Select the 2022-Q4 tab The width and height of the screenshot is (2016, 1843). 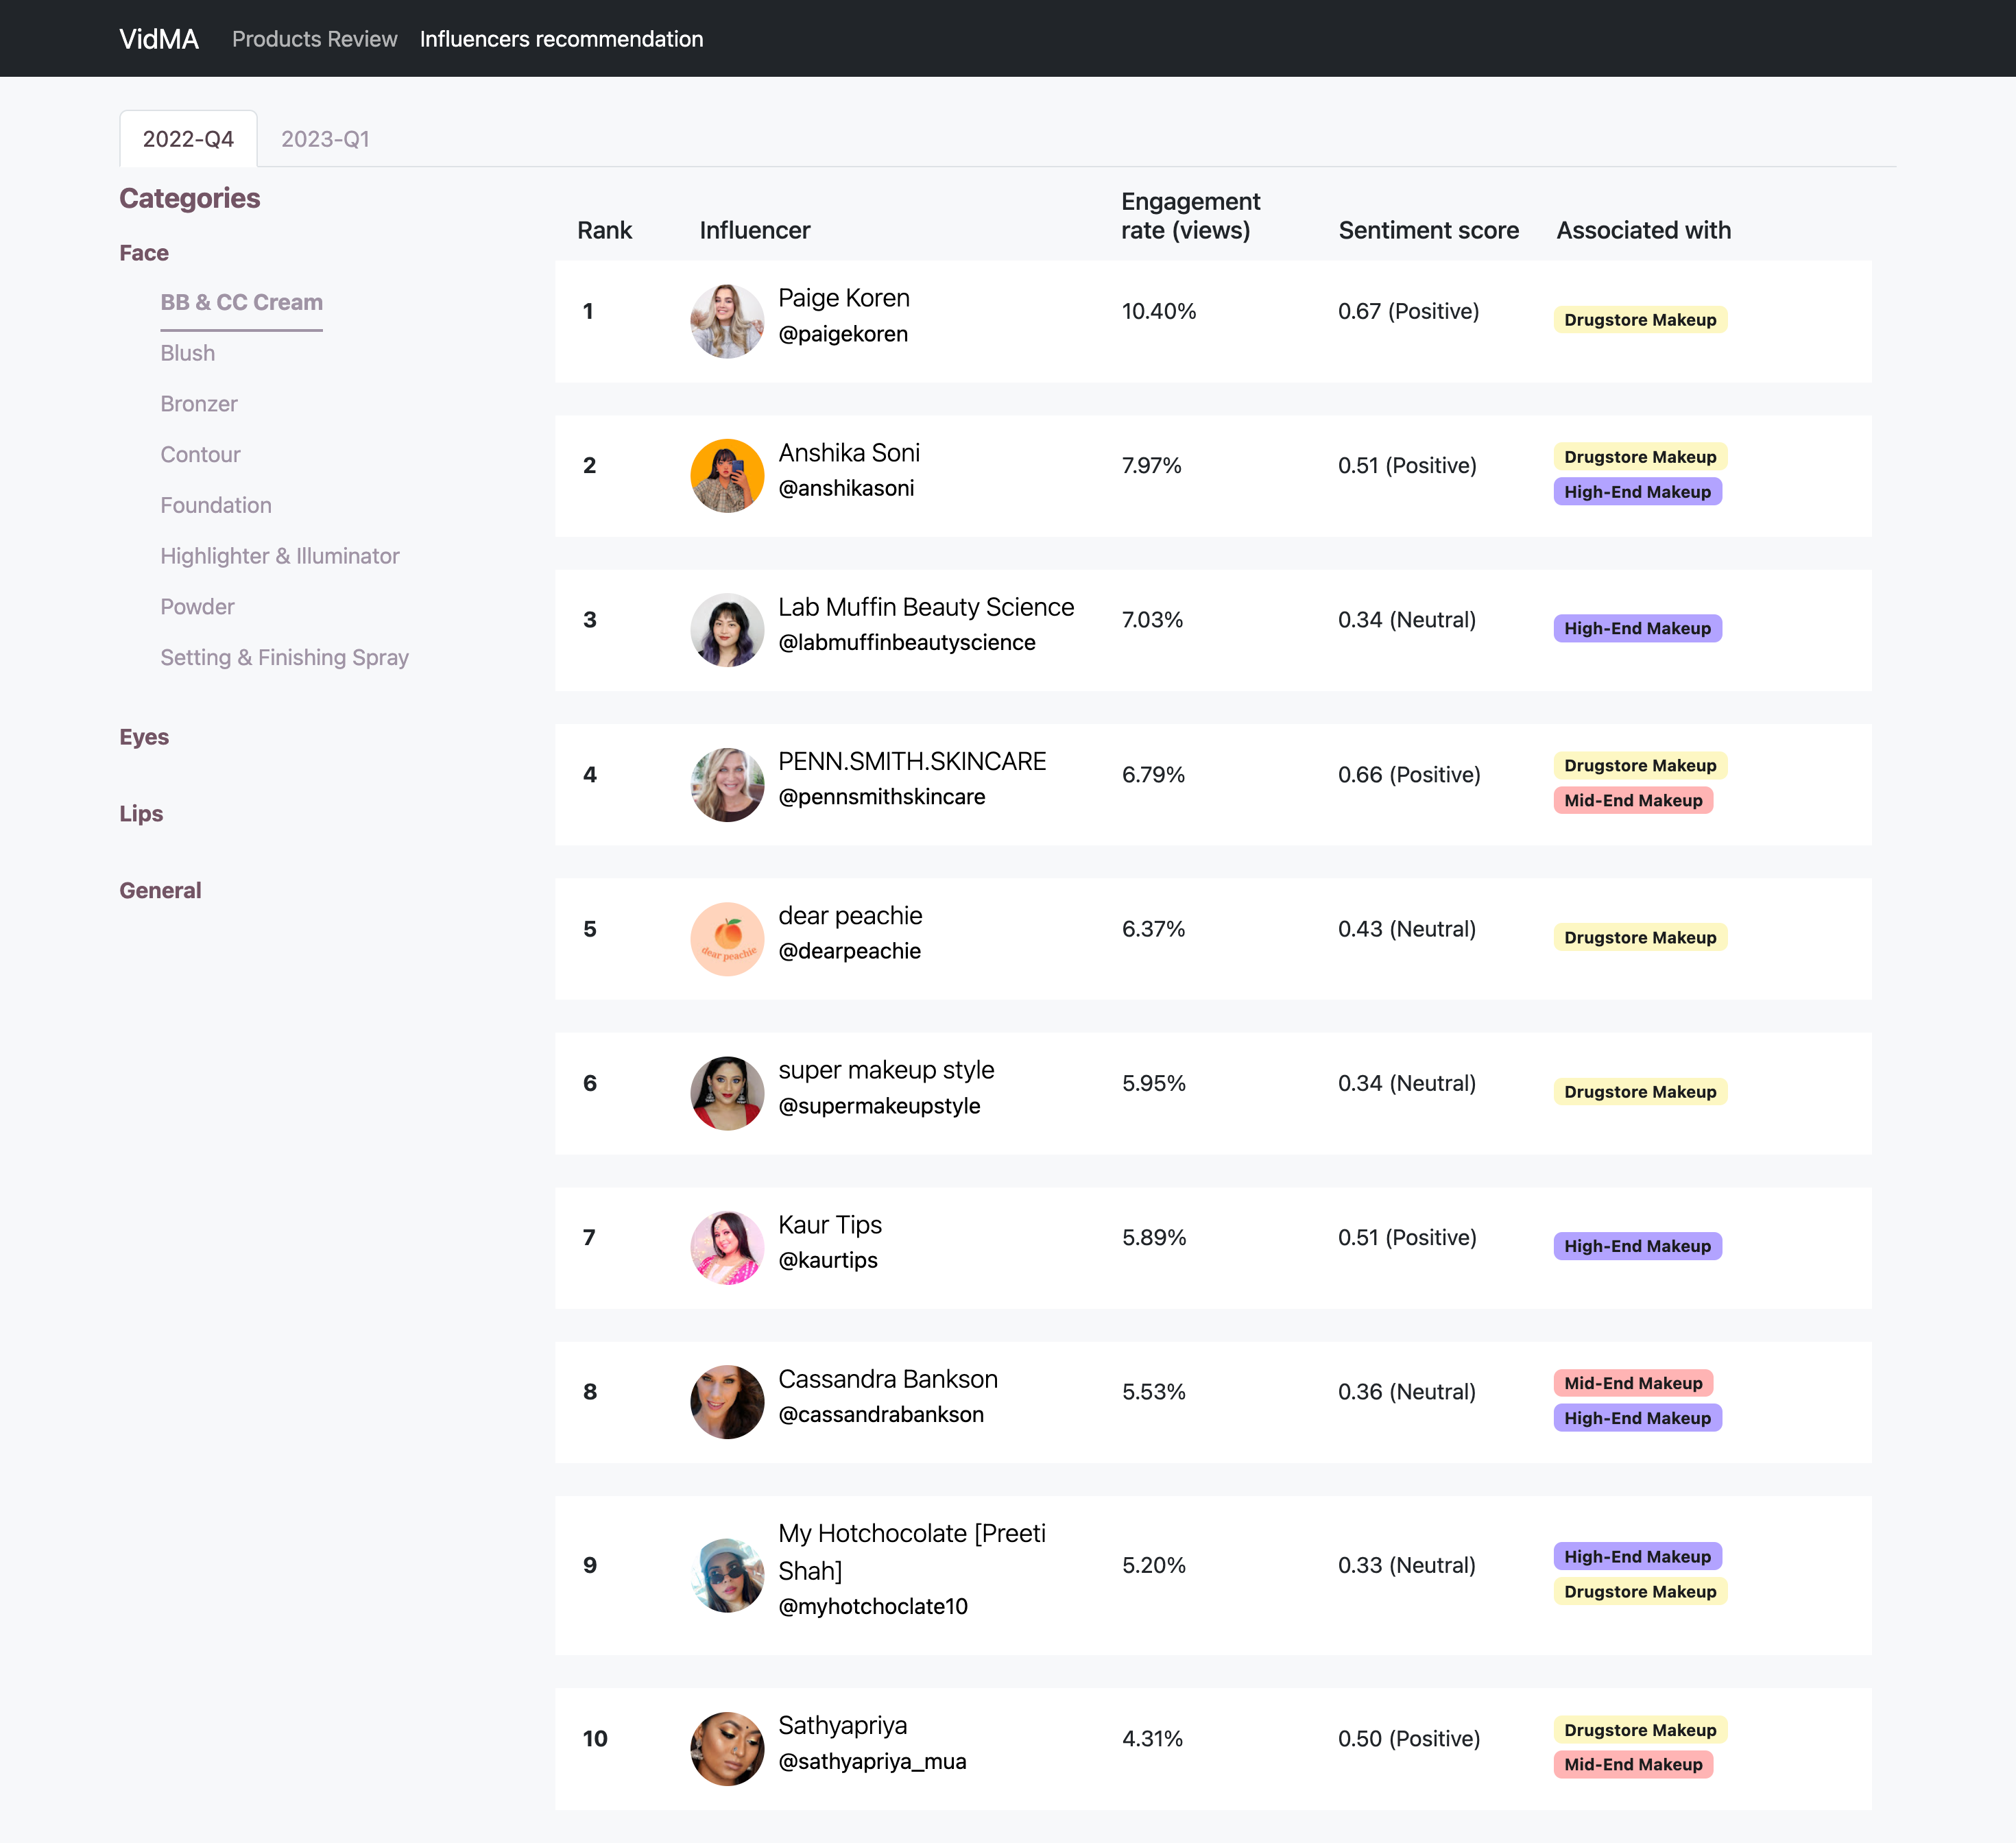[x=188, y=139]
